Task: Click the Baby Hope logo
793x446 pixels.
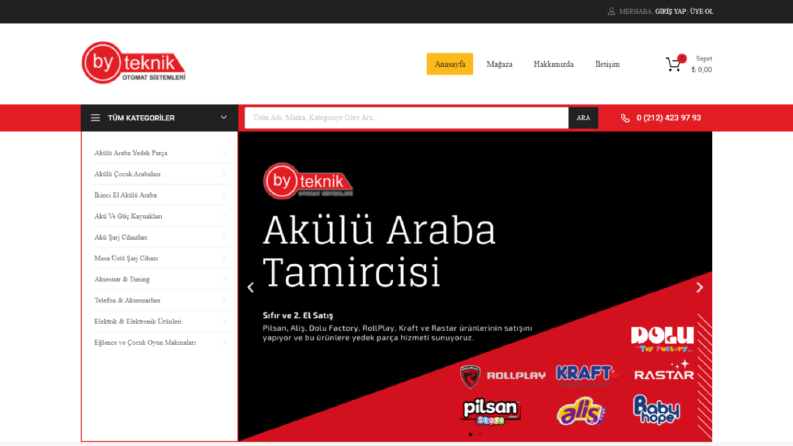Action: (656, 409)
